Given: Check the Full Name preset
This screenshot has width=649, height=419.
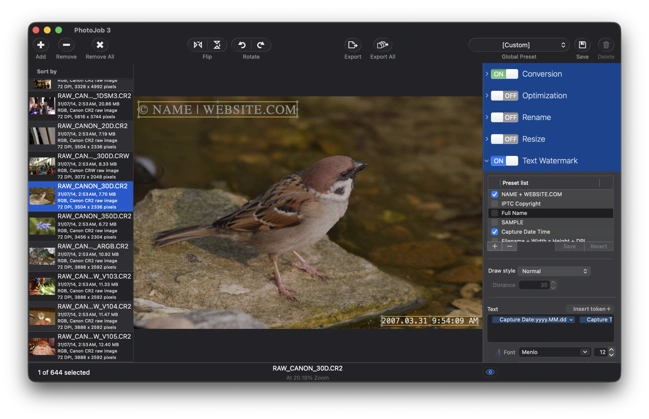Looking at the screenshot, I should pyautogui.click(x=494, y=213).
